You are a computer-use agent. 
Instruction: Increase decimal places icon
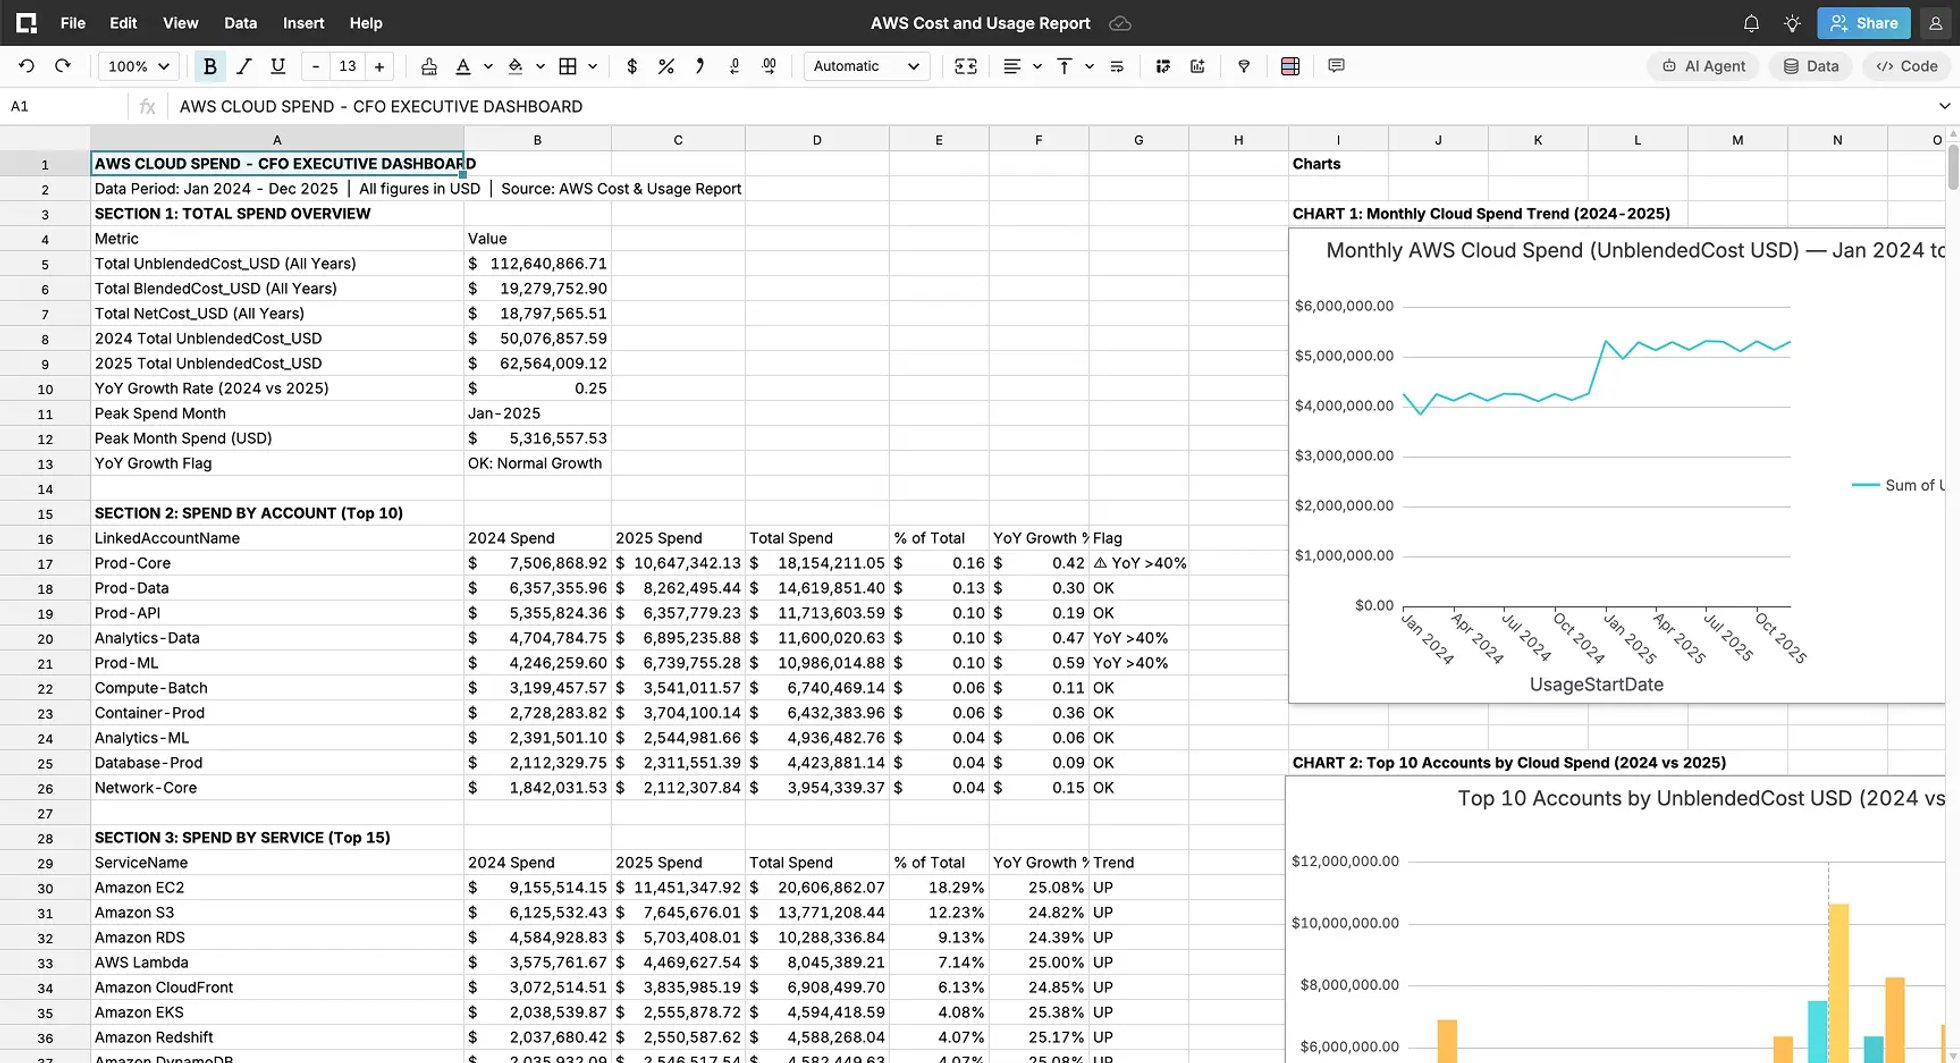(769, 66)
